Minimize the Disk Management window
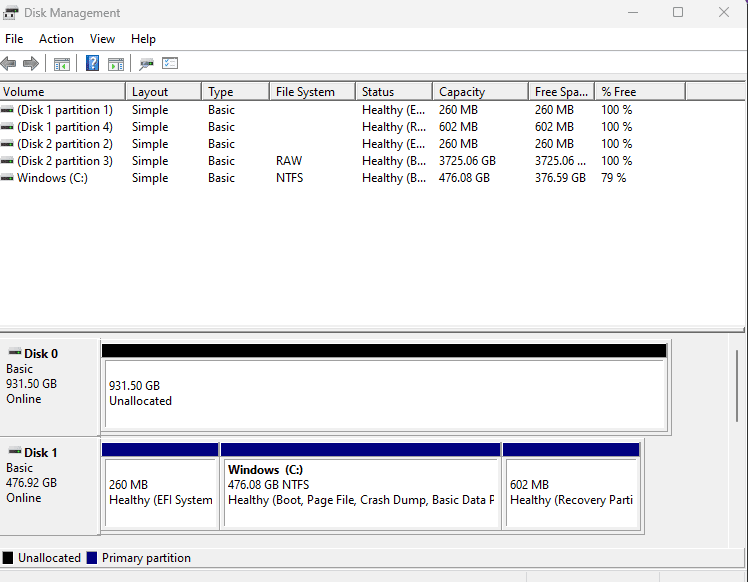The width and height of the screenshot is (748, 582). [633, 12]
